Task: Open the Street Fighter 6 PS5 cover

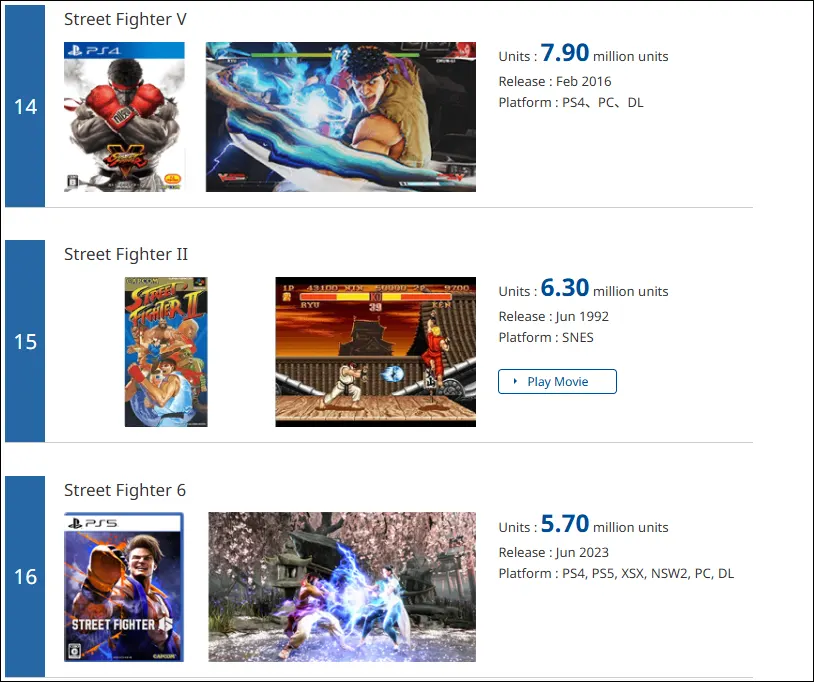Action: (x=124, y=587)
